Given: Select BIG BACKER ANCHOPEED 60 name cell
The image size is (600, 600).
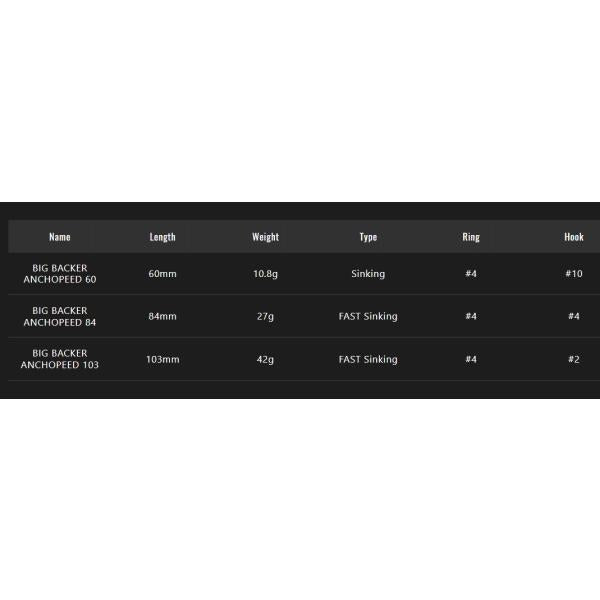Looking at the screenshot, I should tap(60, 274).
